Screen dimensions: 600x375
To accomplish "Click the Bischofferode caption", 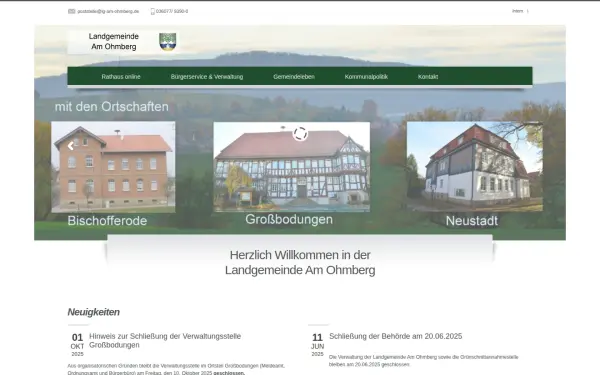I will (x=107, y=221).
